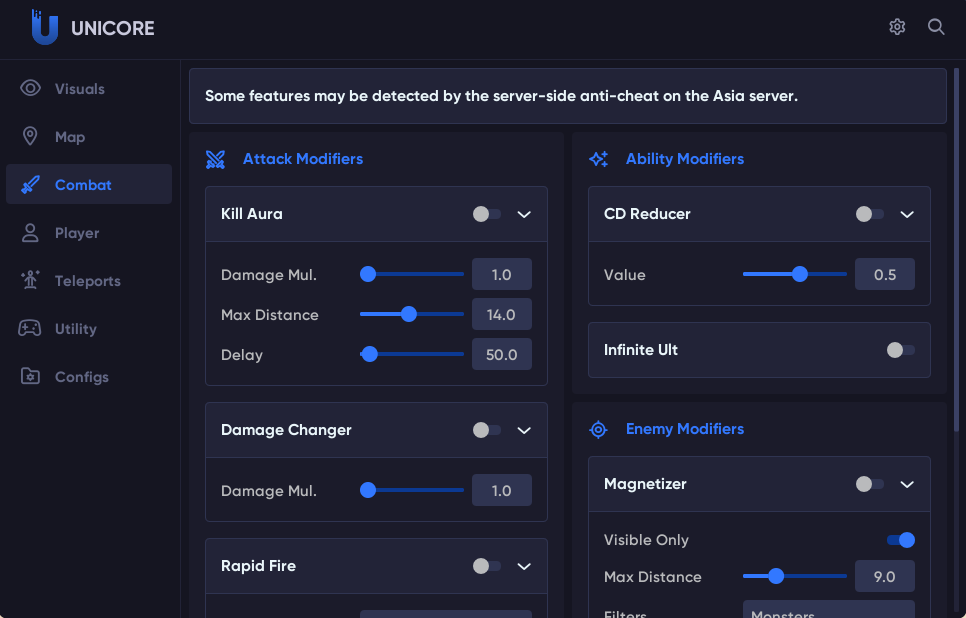Disable the Visible Only switch
966x618 pixels.
coord(901,540)
